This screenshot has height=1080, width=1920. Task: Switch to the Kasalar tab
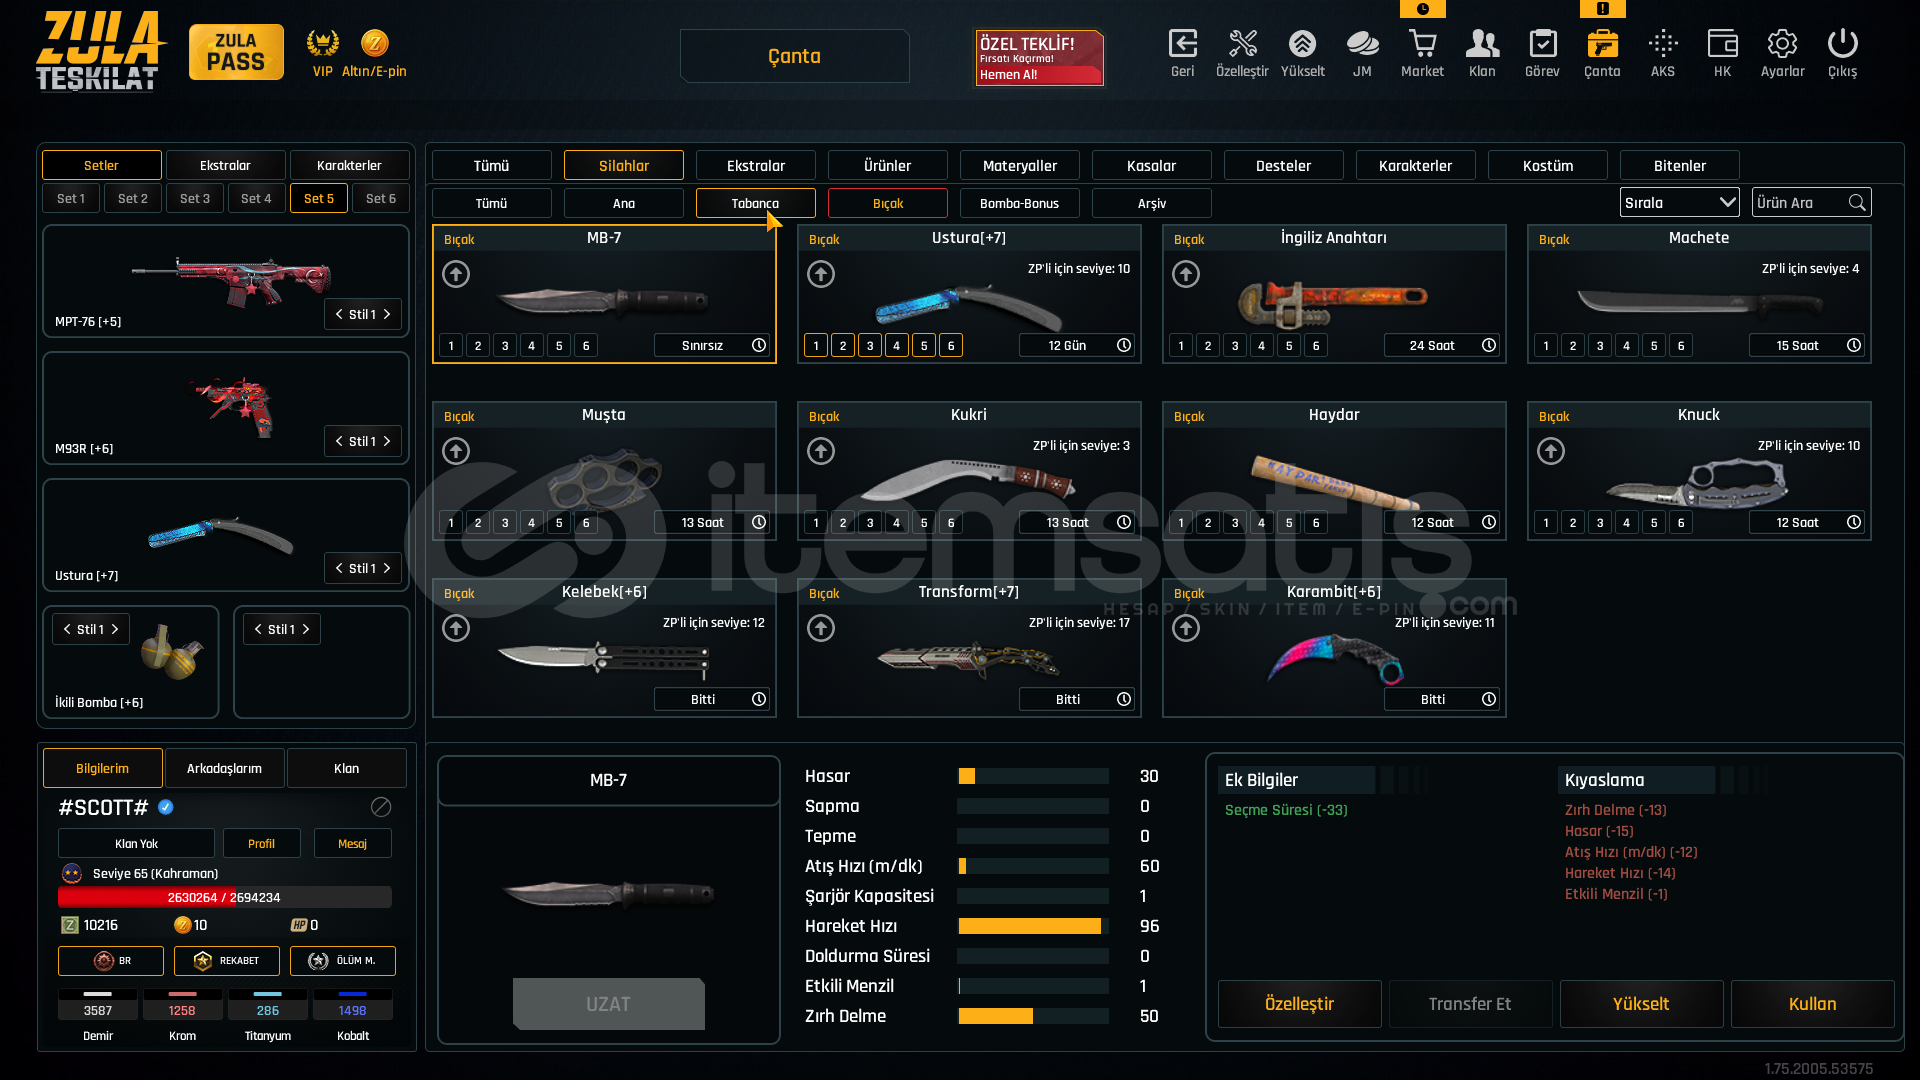[1152, 165]
